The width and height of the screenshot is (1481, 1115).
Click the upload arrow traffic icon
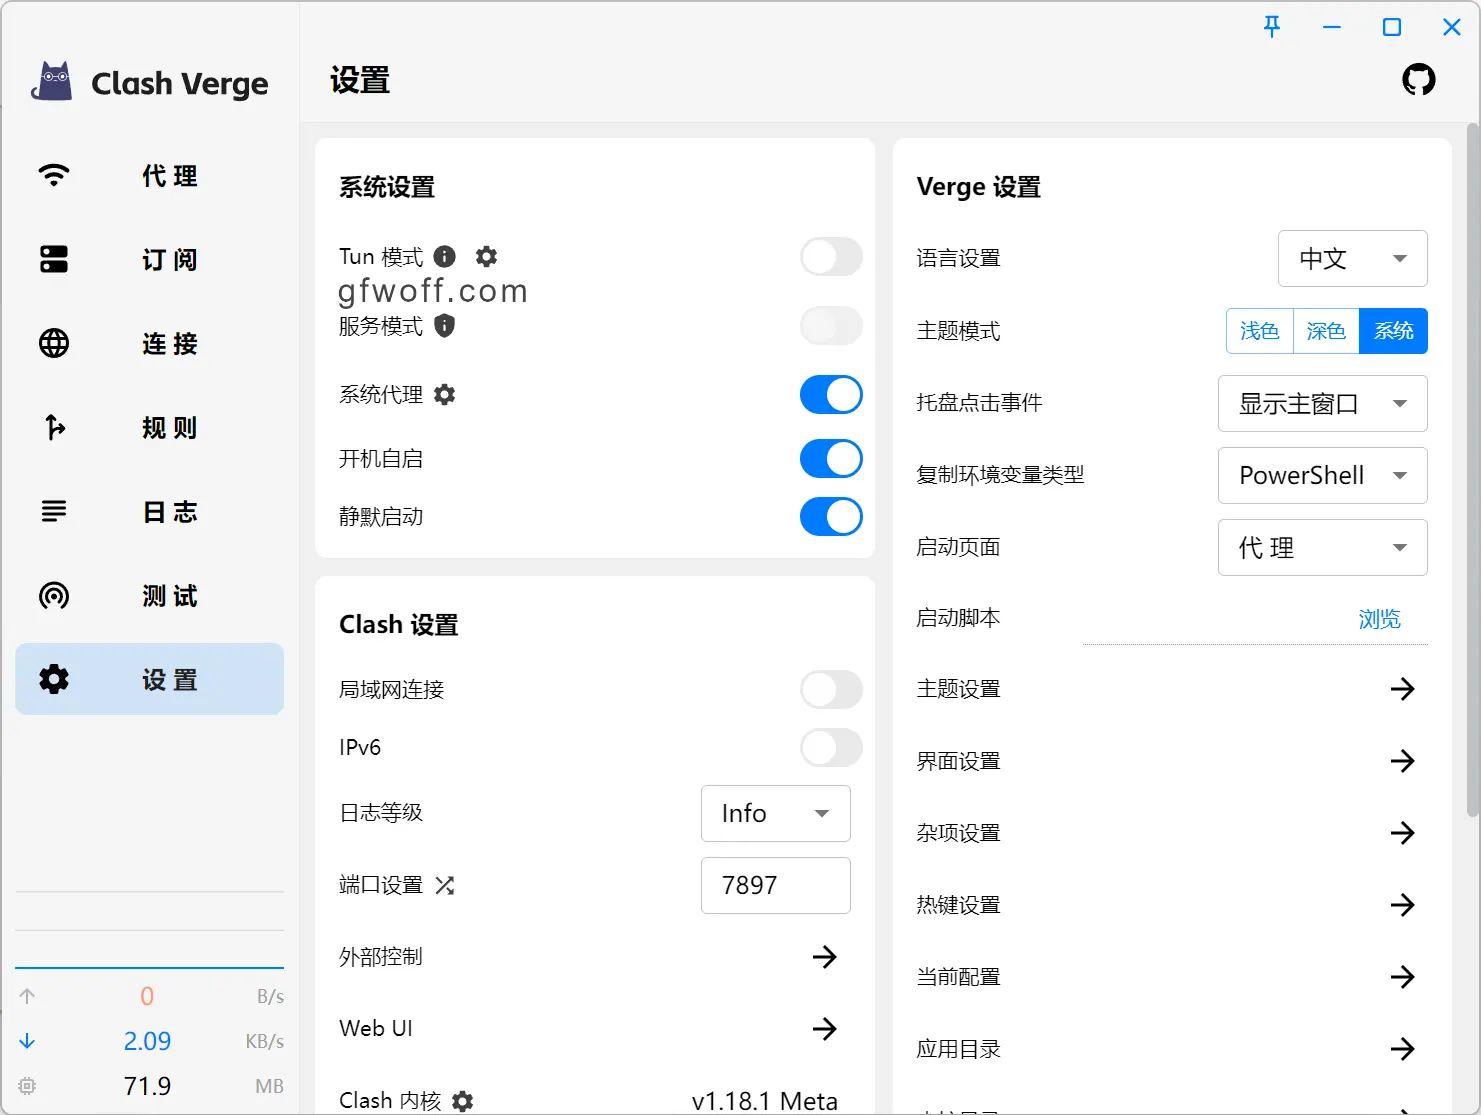[x=27, y=996]
